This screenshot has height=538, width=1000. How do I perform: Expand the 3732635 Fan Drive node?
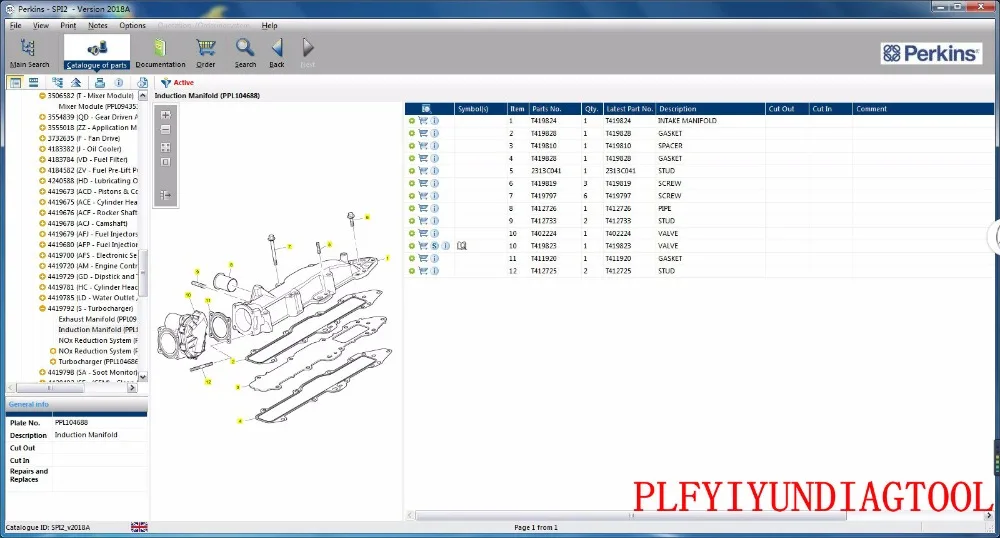(42, 138)
